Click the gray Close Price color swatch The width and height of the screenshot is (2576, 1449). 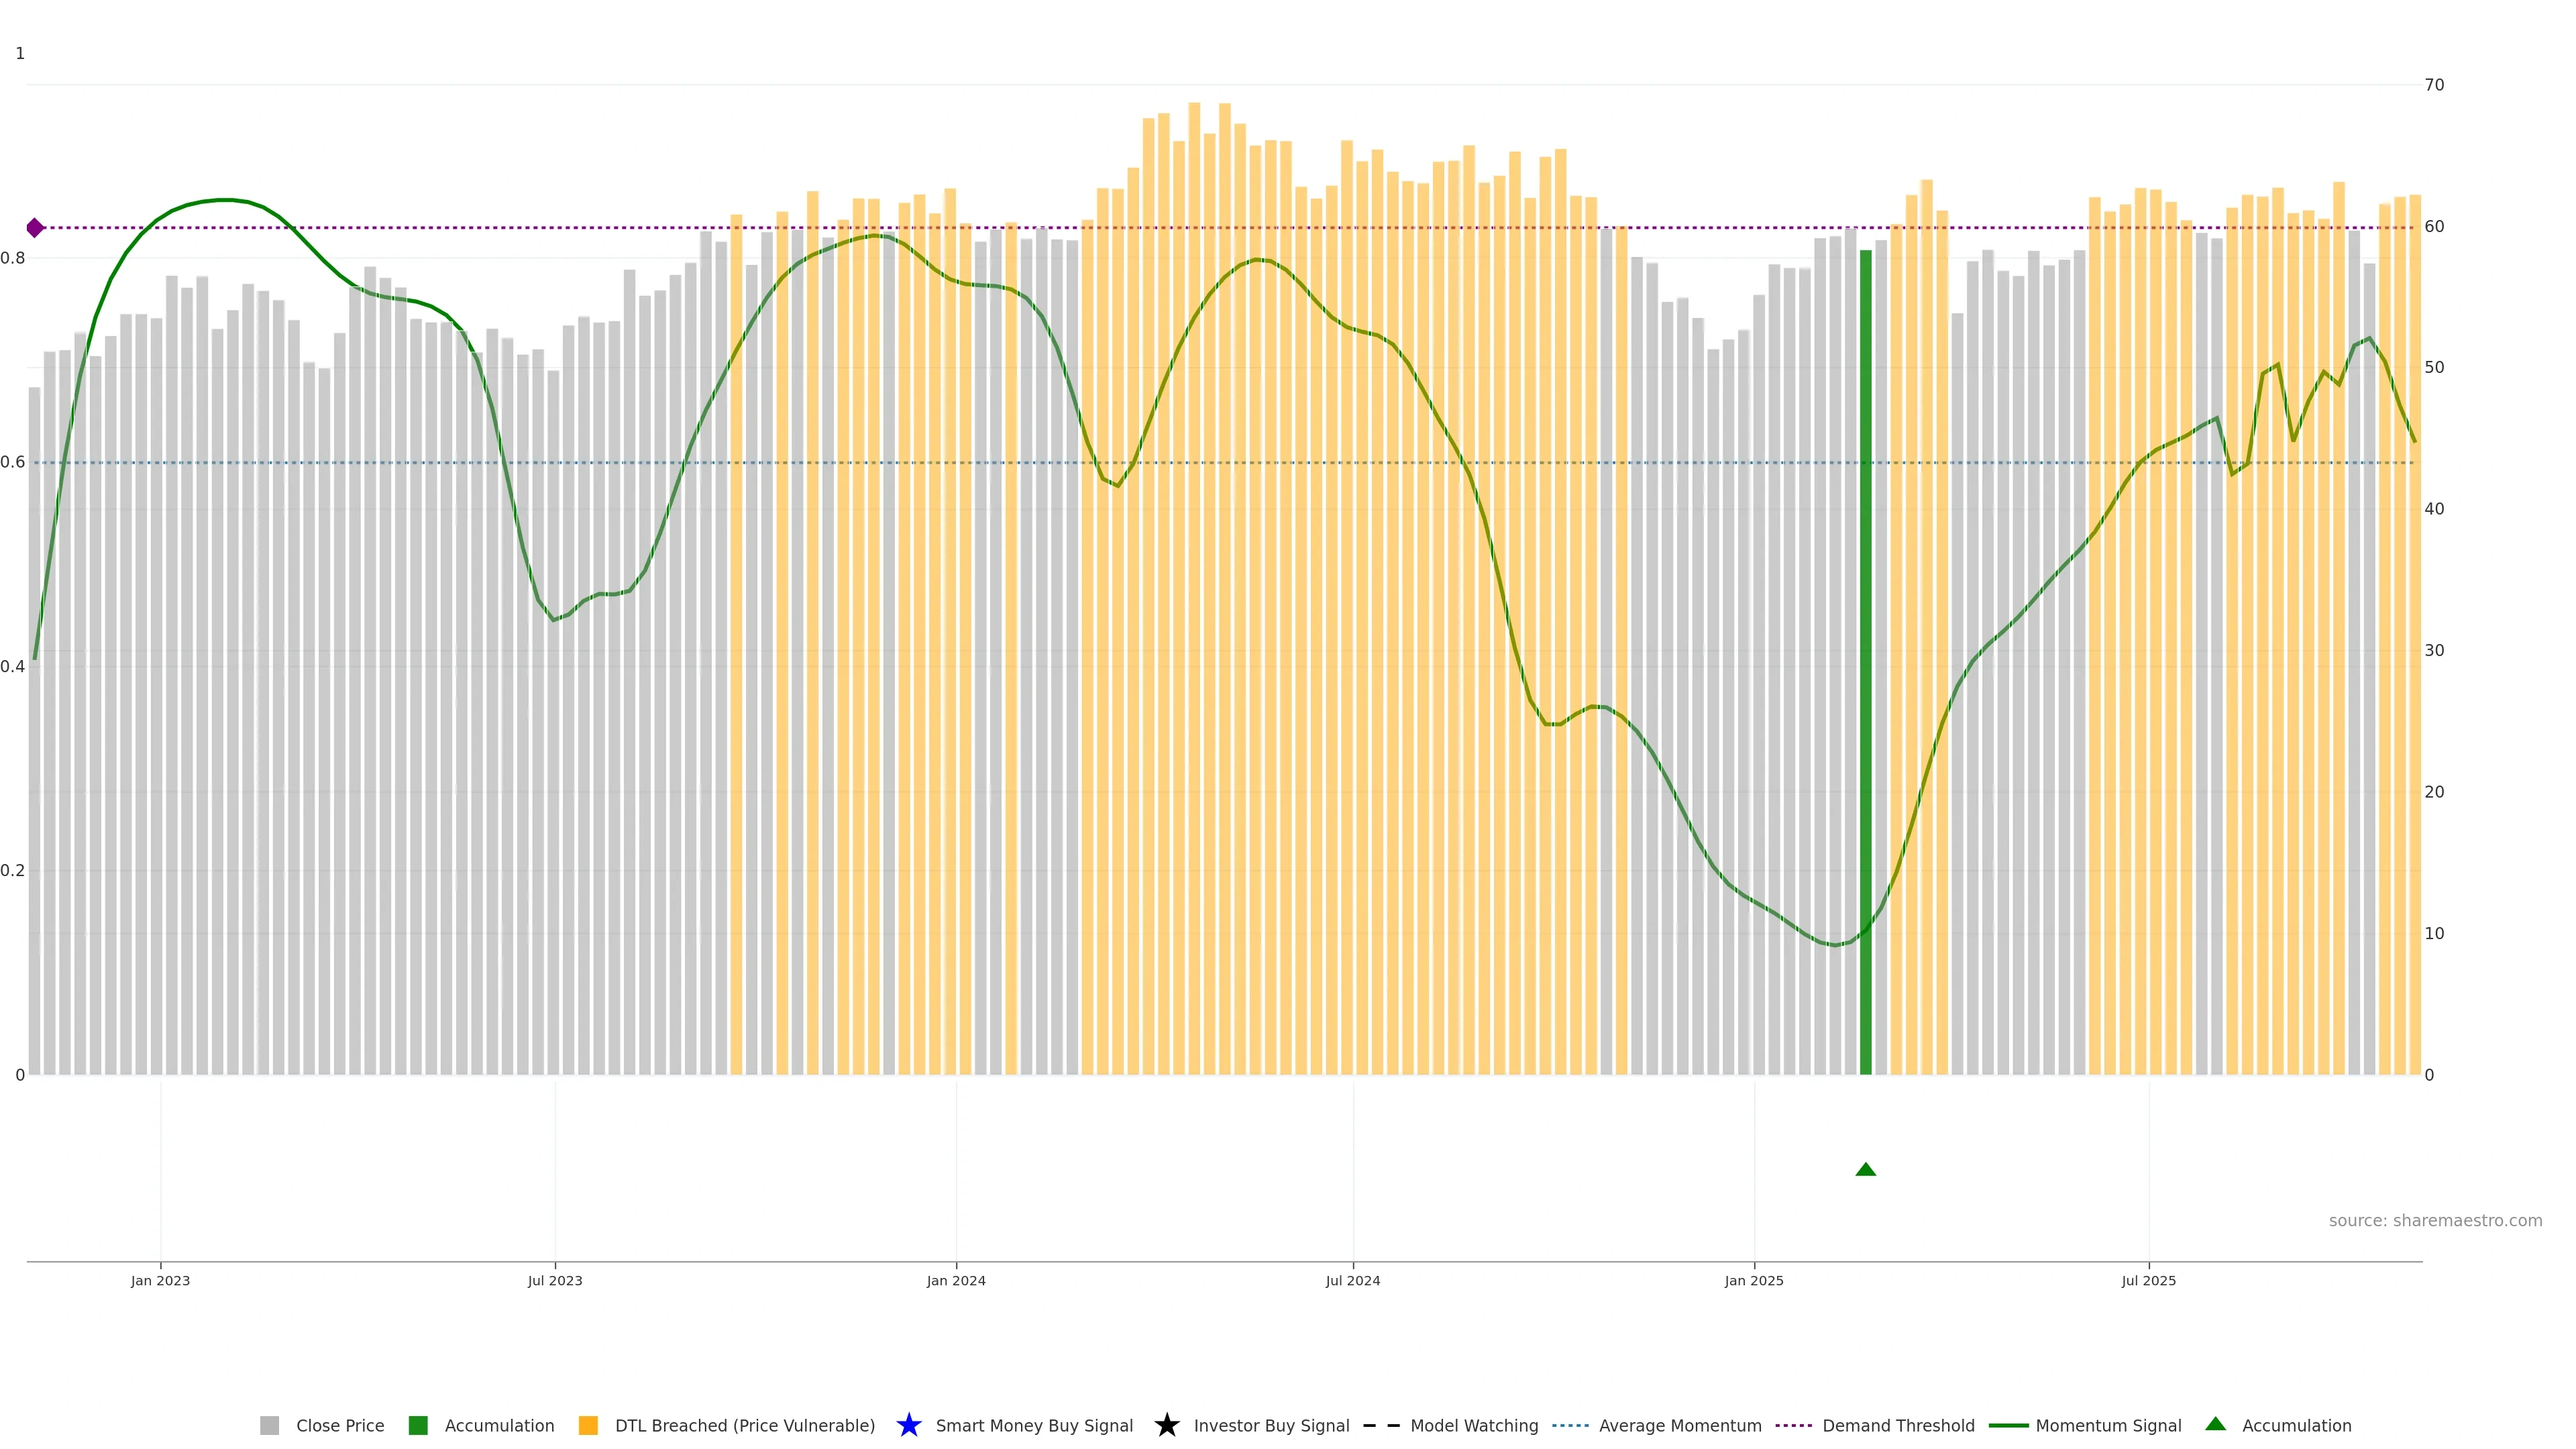[269, 1425]
